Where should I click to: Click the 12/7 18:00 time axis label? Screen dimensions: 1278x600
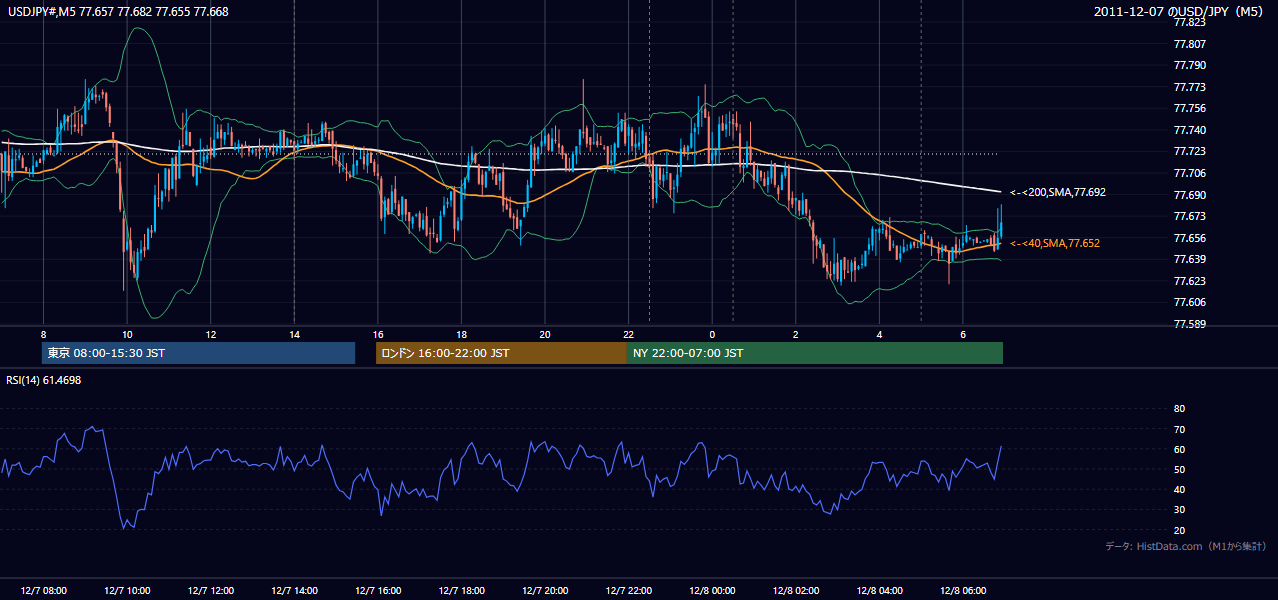[x=461, y=590]
